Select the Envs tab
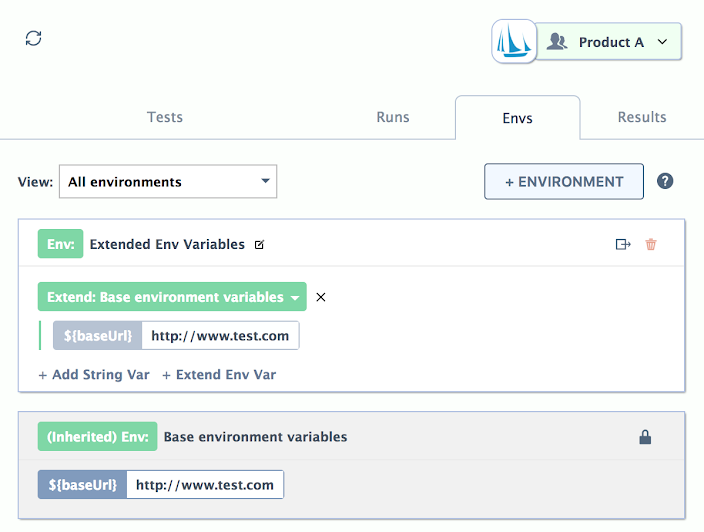Image resolution: width=704 pixels, height=532 pixels. coord(518,118)
